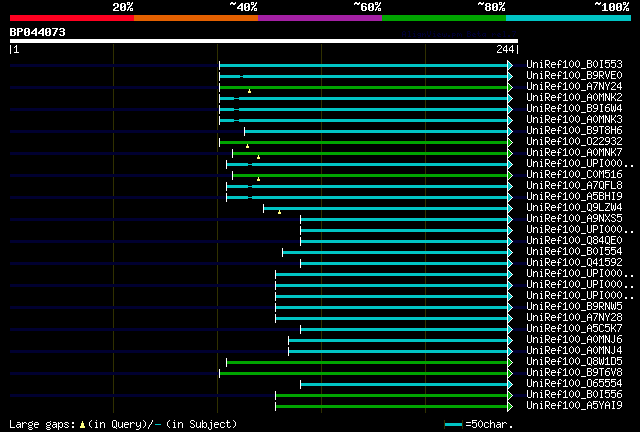The image size is (640, 432).
Task: Open the UniRef100_O22932 hit label
Action: [x=574, y=142]
